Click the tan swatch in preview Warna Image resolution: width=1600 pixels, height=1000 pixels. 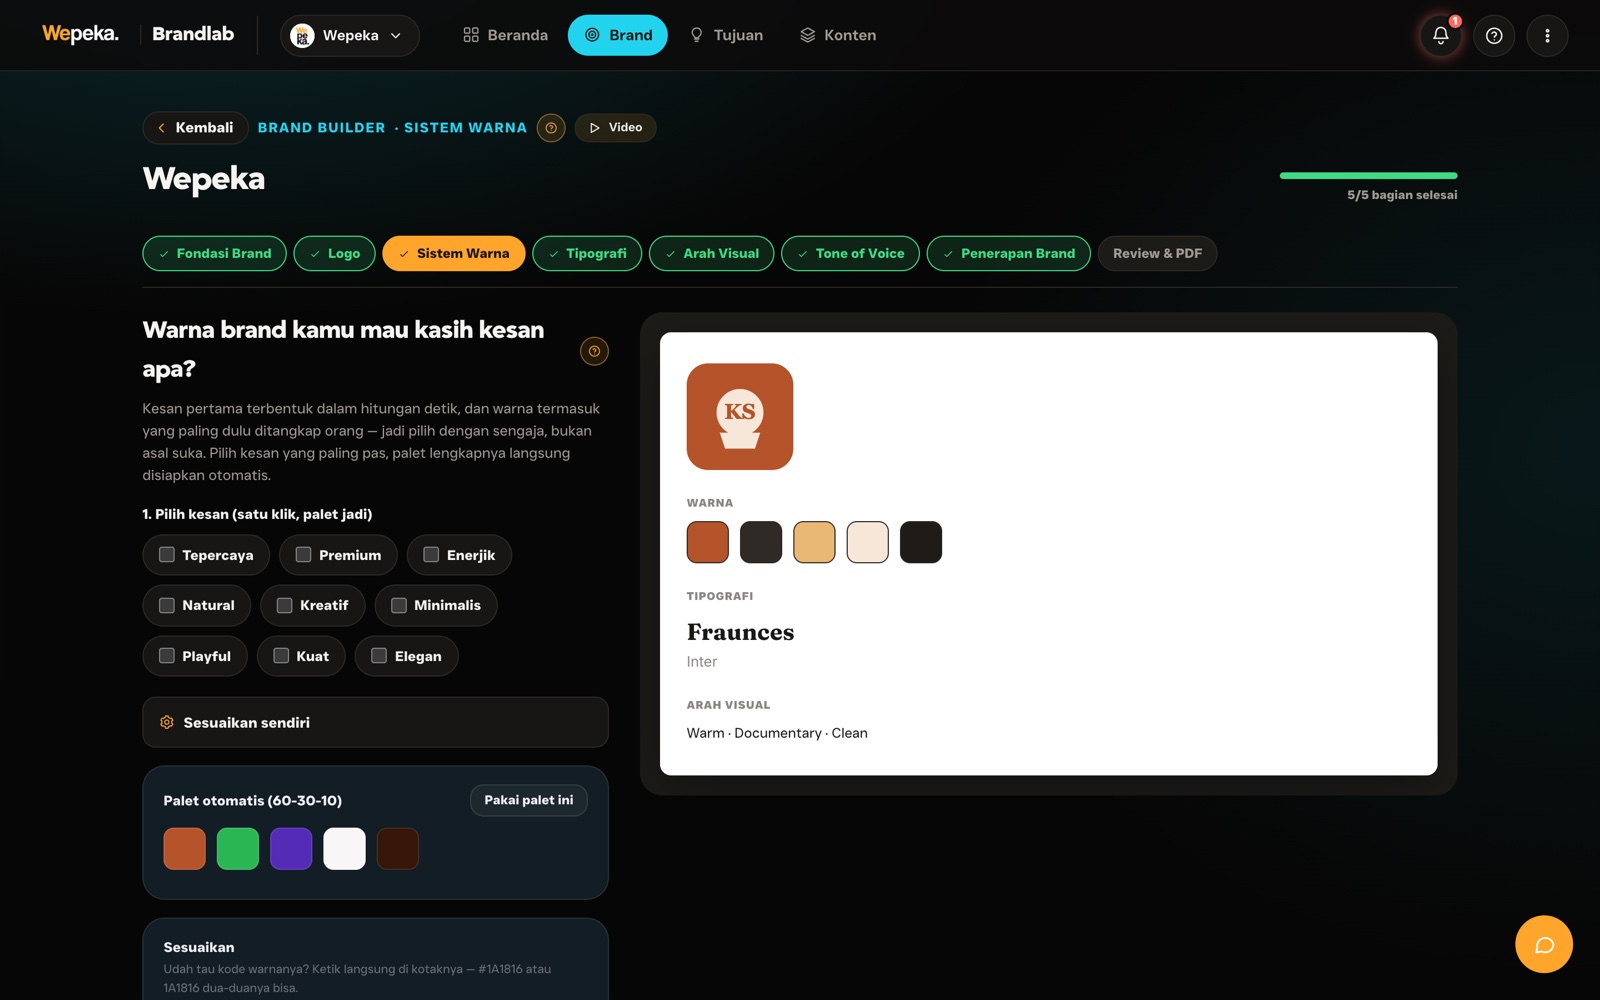pos(814,542)
